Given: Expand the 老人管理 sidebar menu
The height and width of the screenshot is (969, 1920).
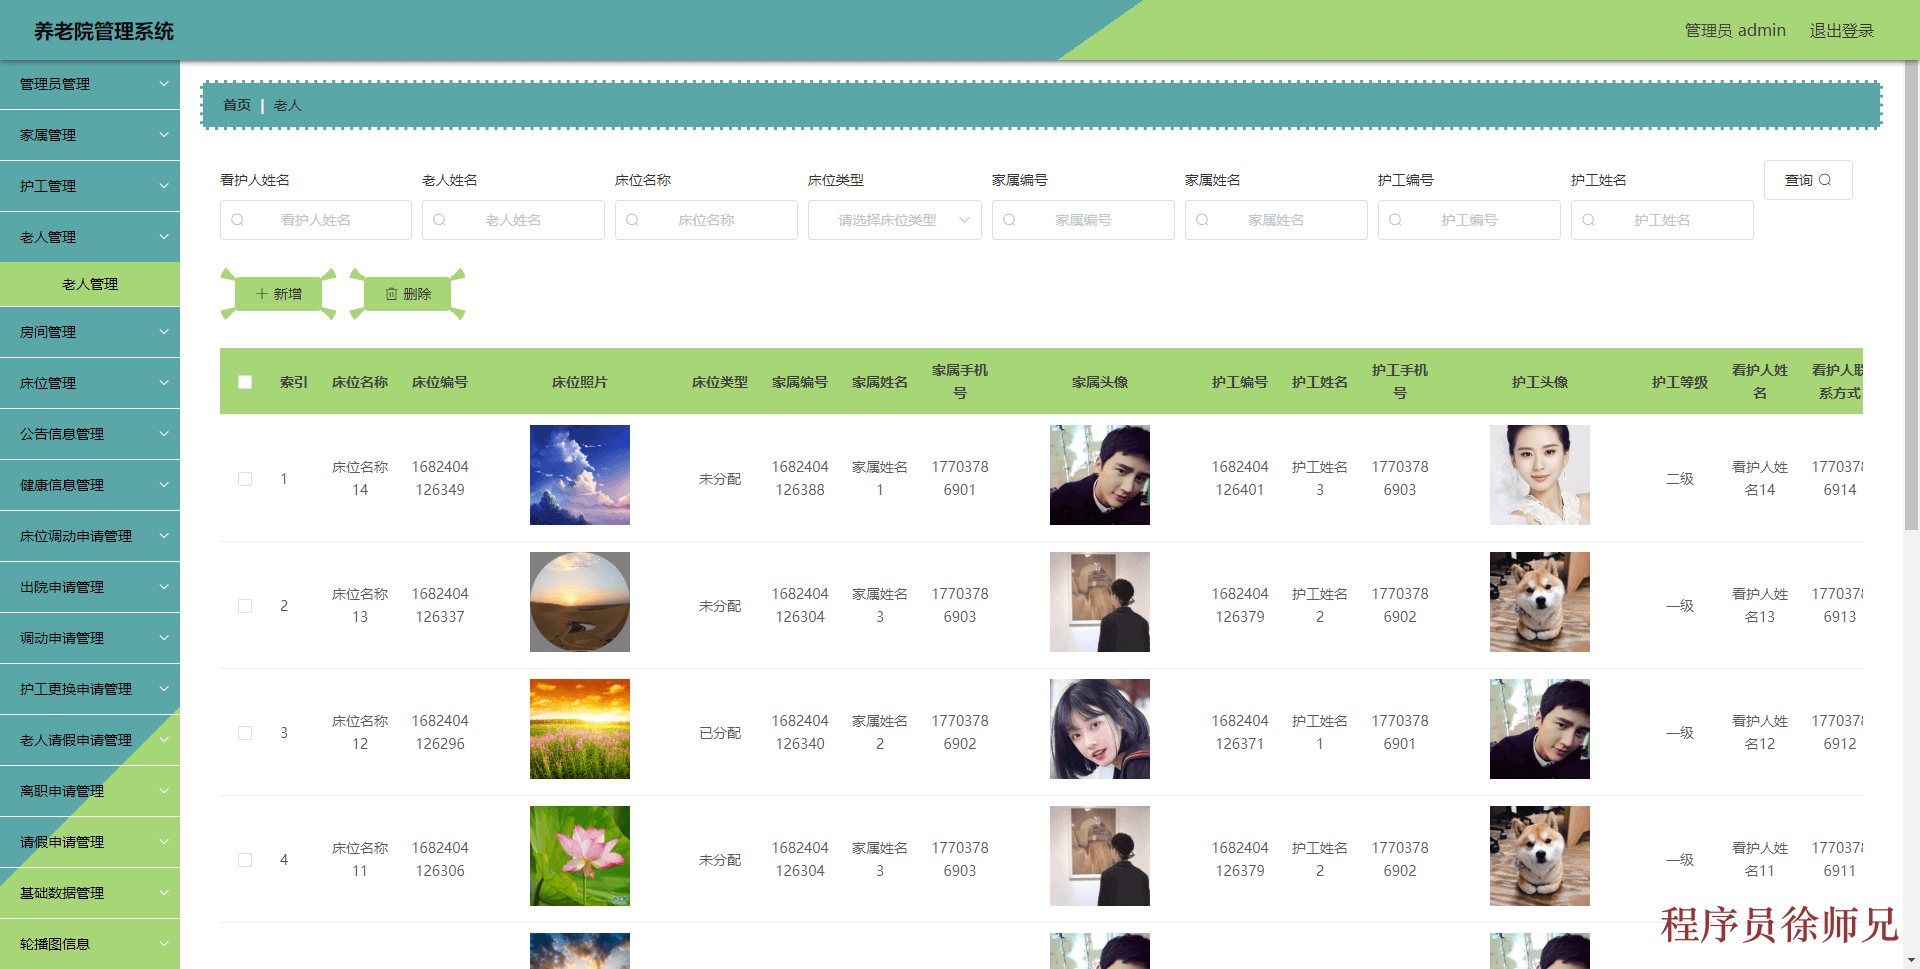Looking at the screenshot, I should pyautogui.click(x=90, y=237).
